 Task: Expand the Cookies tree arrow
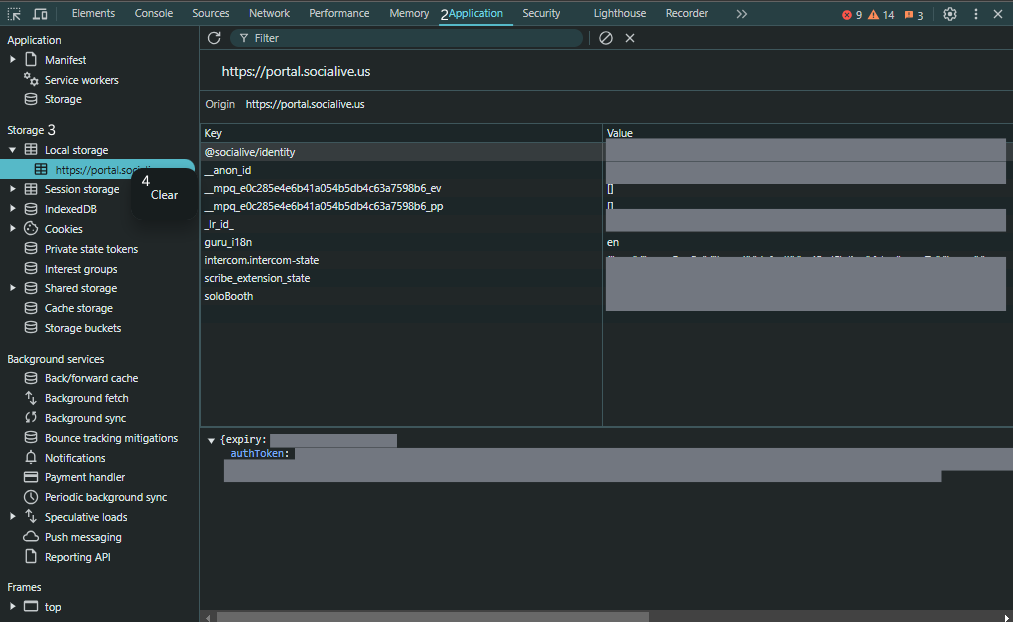(x=12, y=229)
